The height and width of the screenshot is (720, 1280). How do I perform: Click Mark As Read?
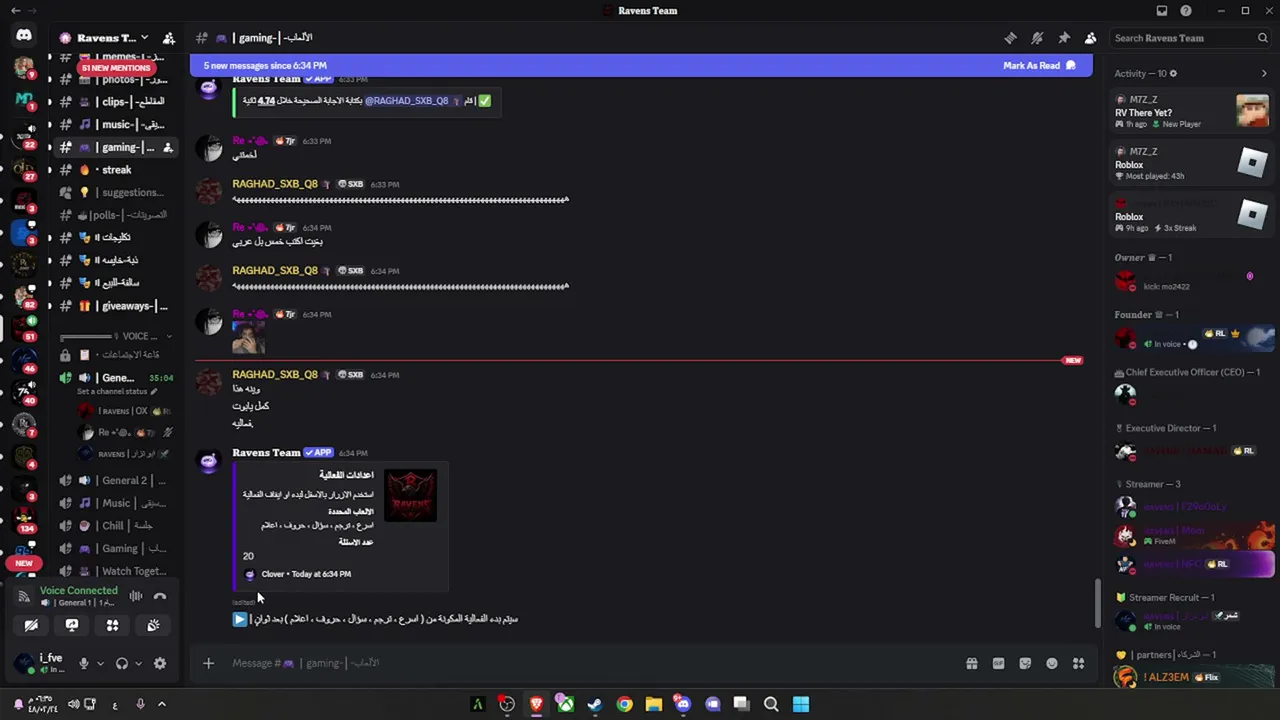pos(1039,66)
